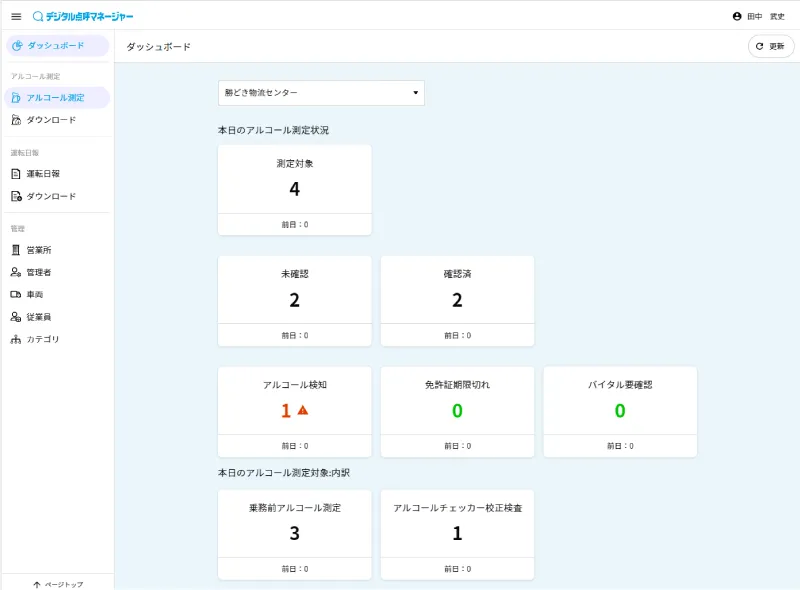The width and height of the screenshot is (800, 590).
Task: Open the 確認済 card showing 2
Action: coord(458,301)
